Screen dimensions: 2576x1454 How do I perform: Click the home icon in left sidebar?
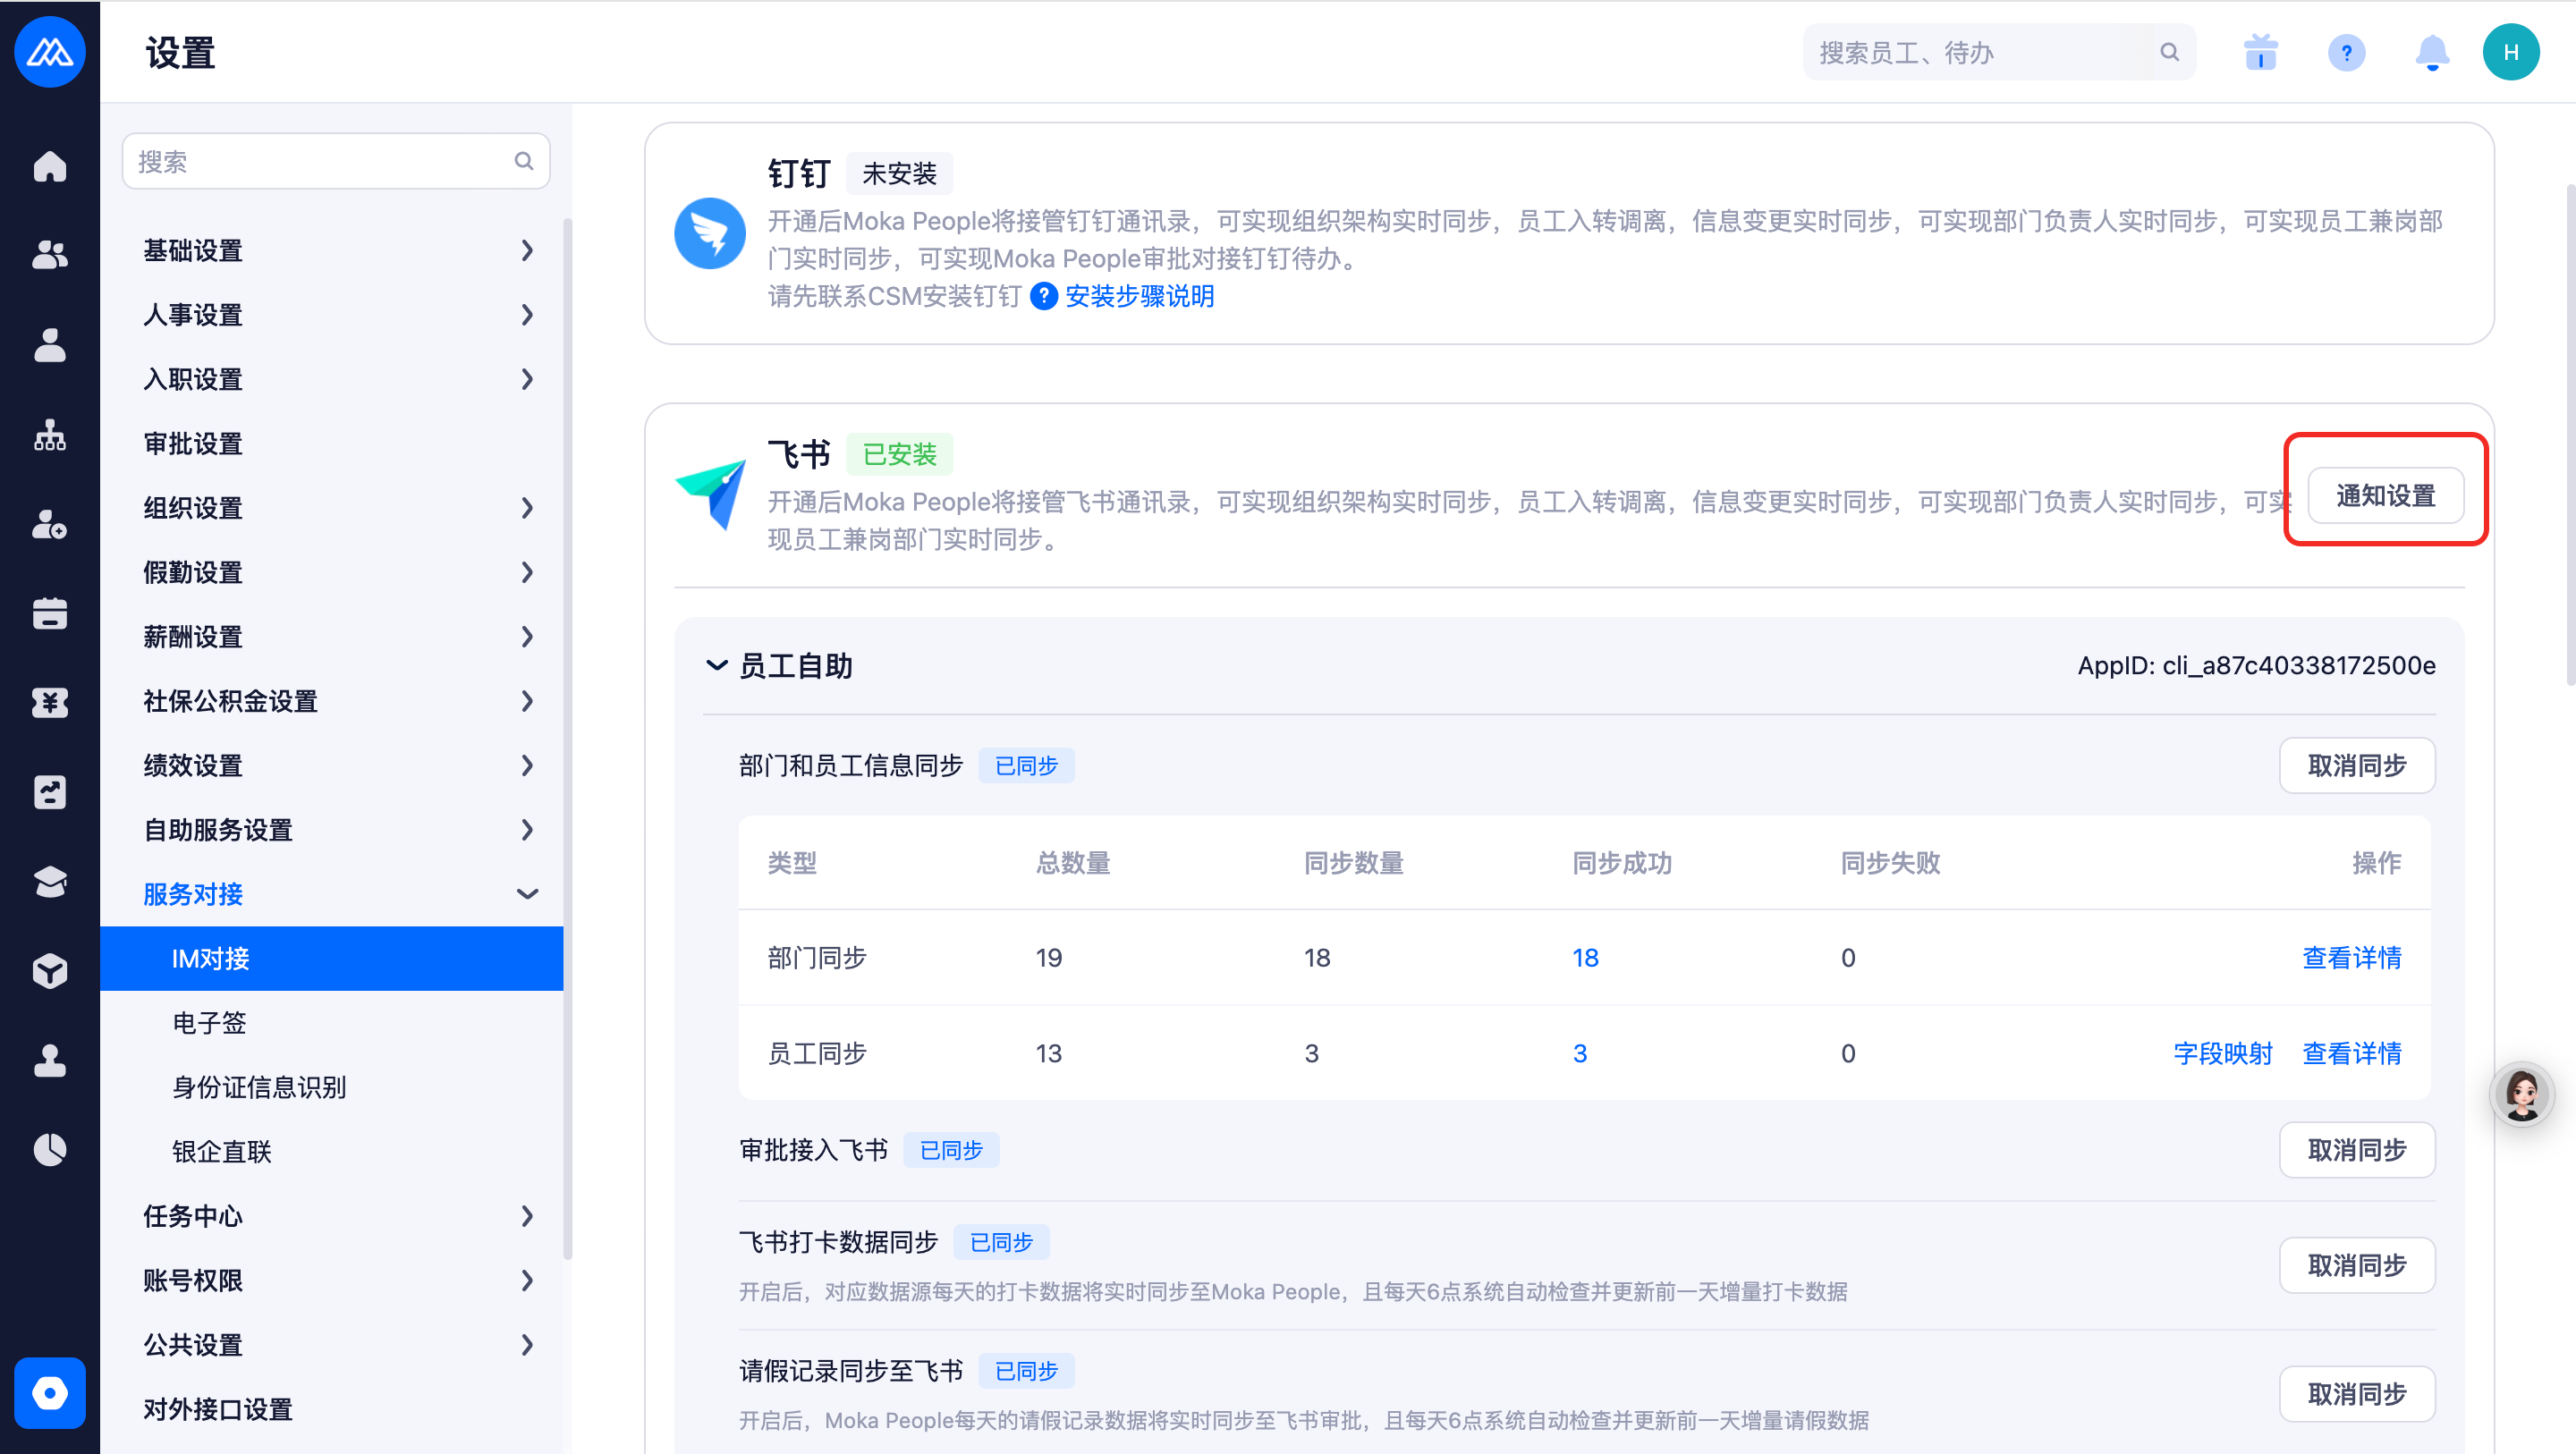(x=50, y=166)
